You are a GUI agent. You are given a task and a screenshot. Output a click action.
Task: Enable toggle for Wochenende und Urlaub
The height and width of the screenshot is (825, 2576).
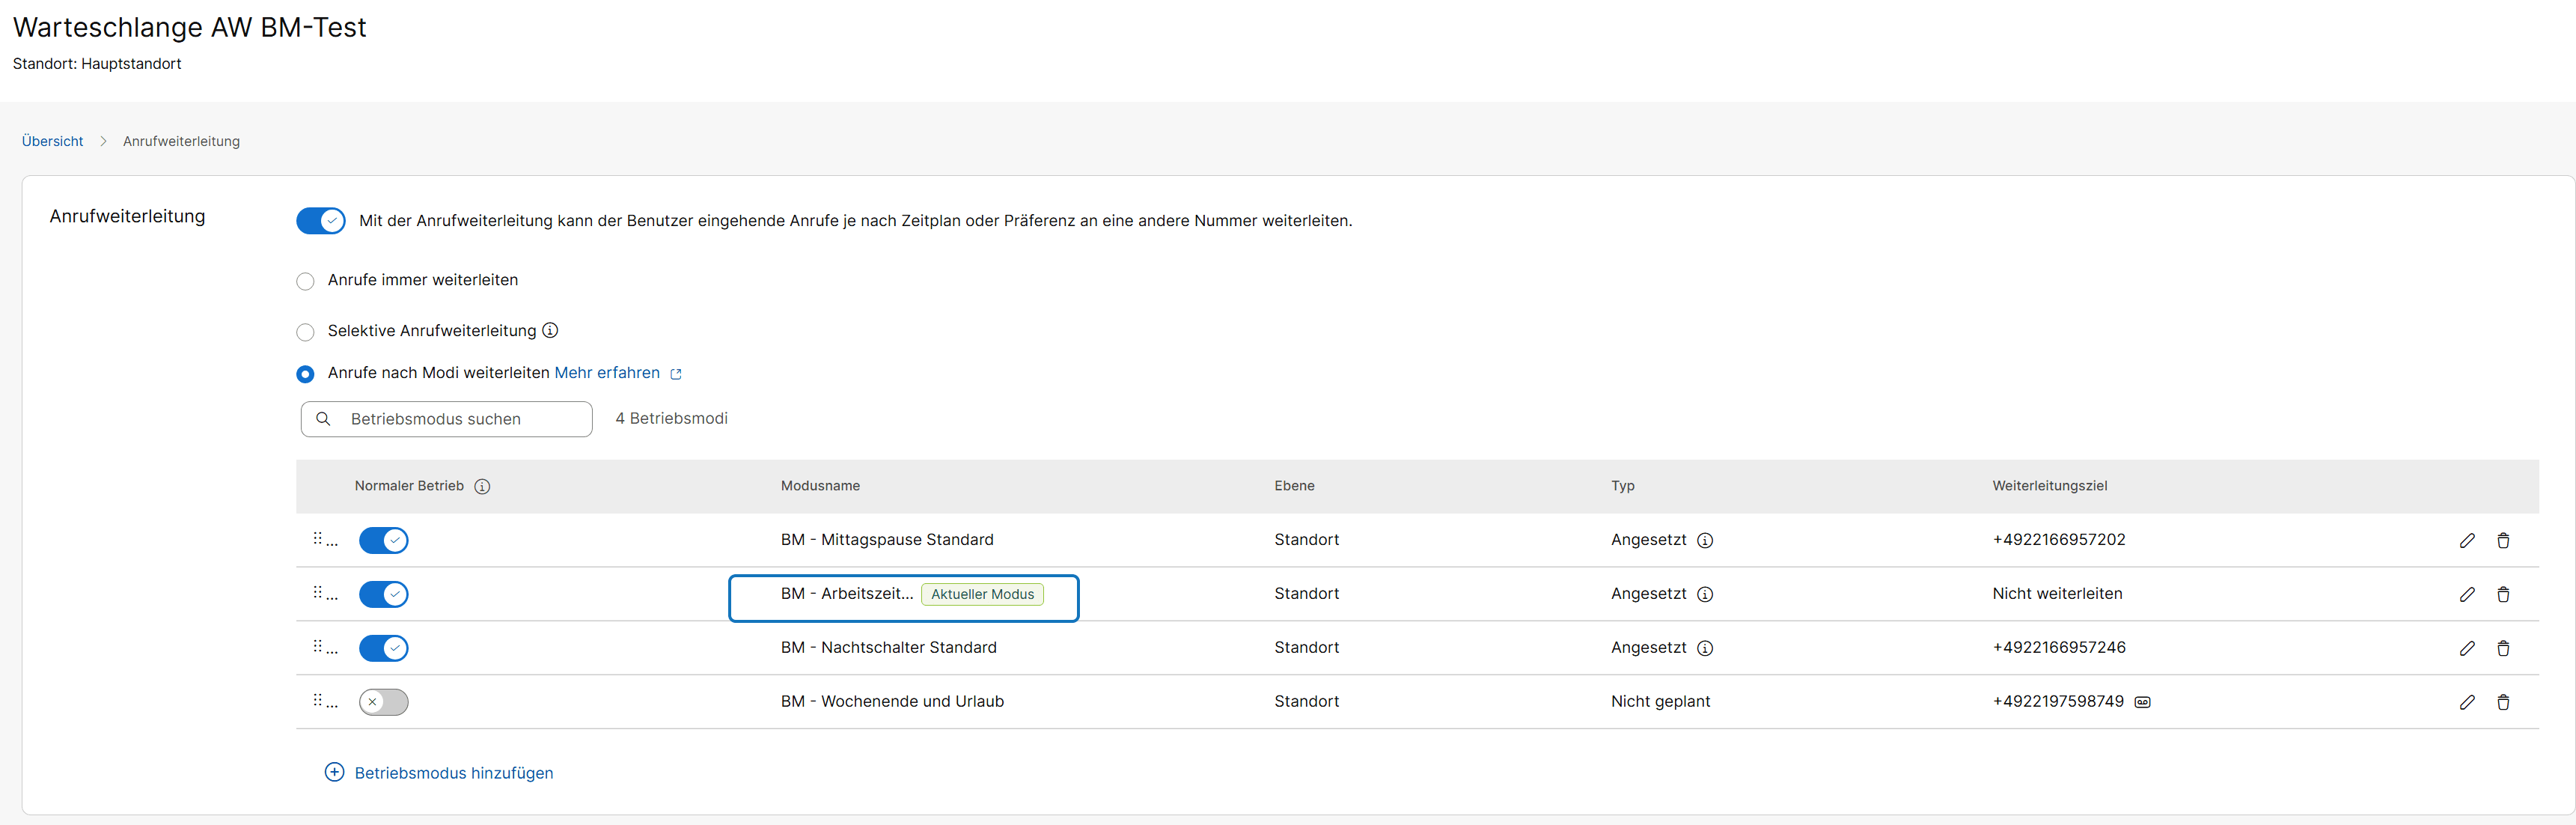(x=383, y=702)
